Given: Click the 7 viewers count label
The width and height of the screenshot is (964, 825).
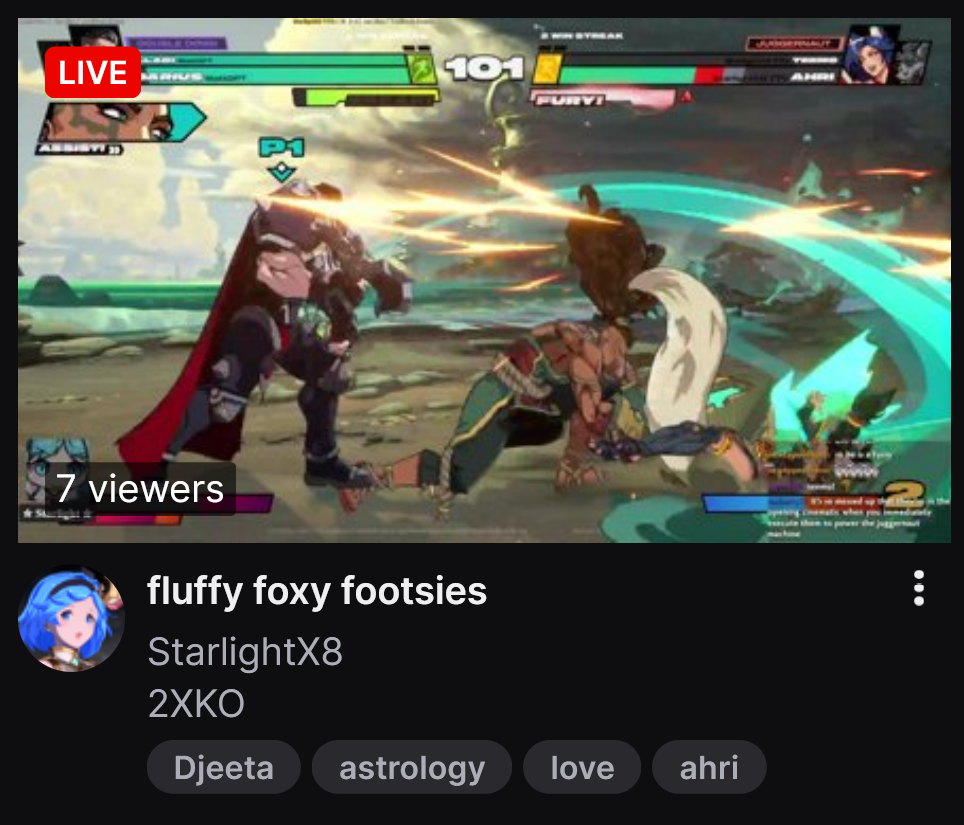Looking at the screenshot, I should 140,489.
